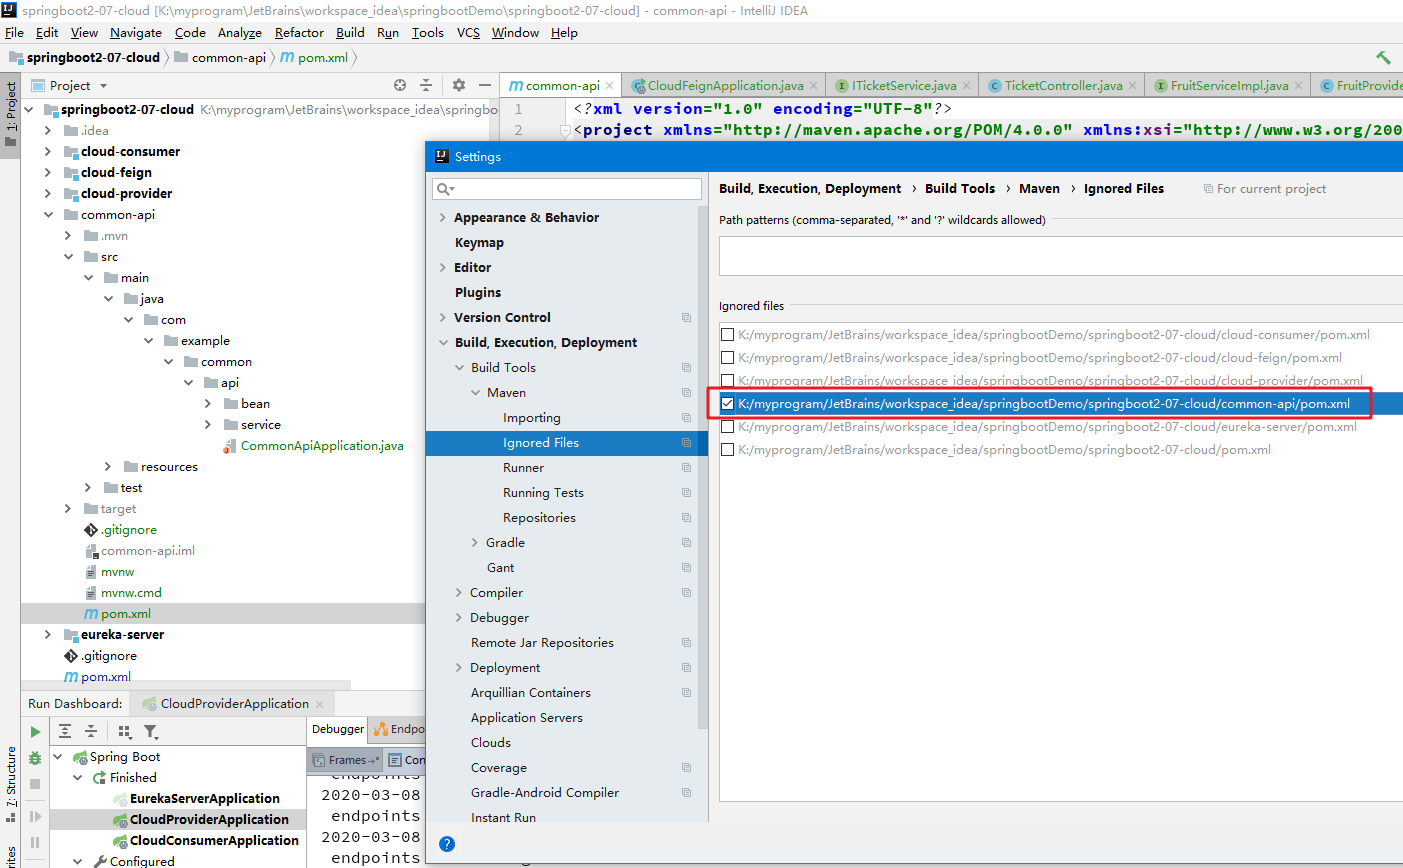The image size is (1403, 868).
Task: Switch to the Debugger tab
Action: coord(338,729)
